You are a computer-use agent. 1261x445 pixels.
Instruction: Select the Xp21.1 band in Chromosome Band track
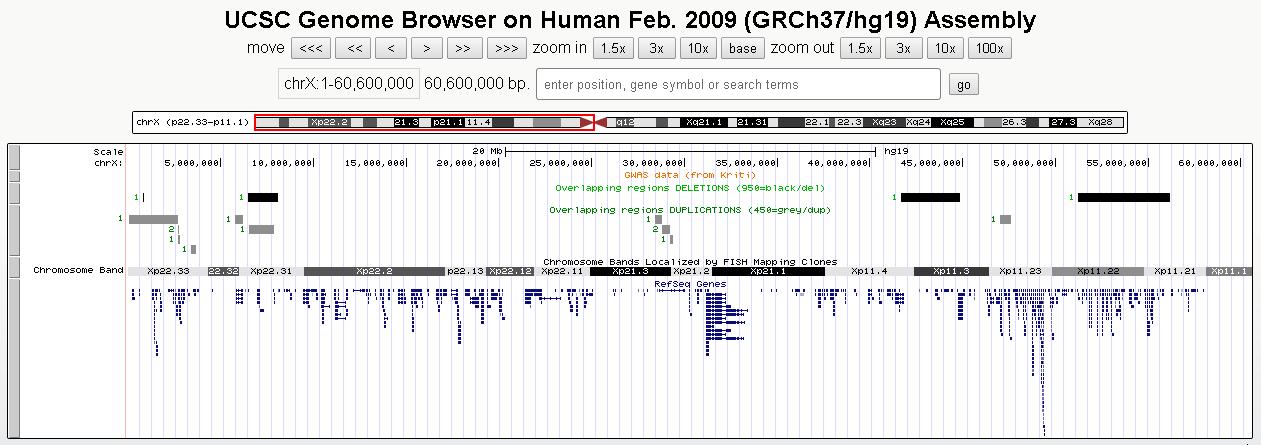[x=768, y=271]
